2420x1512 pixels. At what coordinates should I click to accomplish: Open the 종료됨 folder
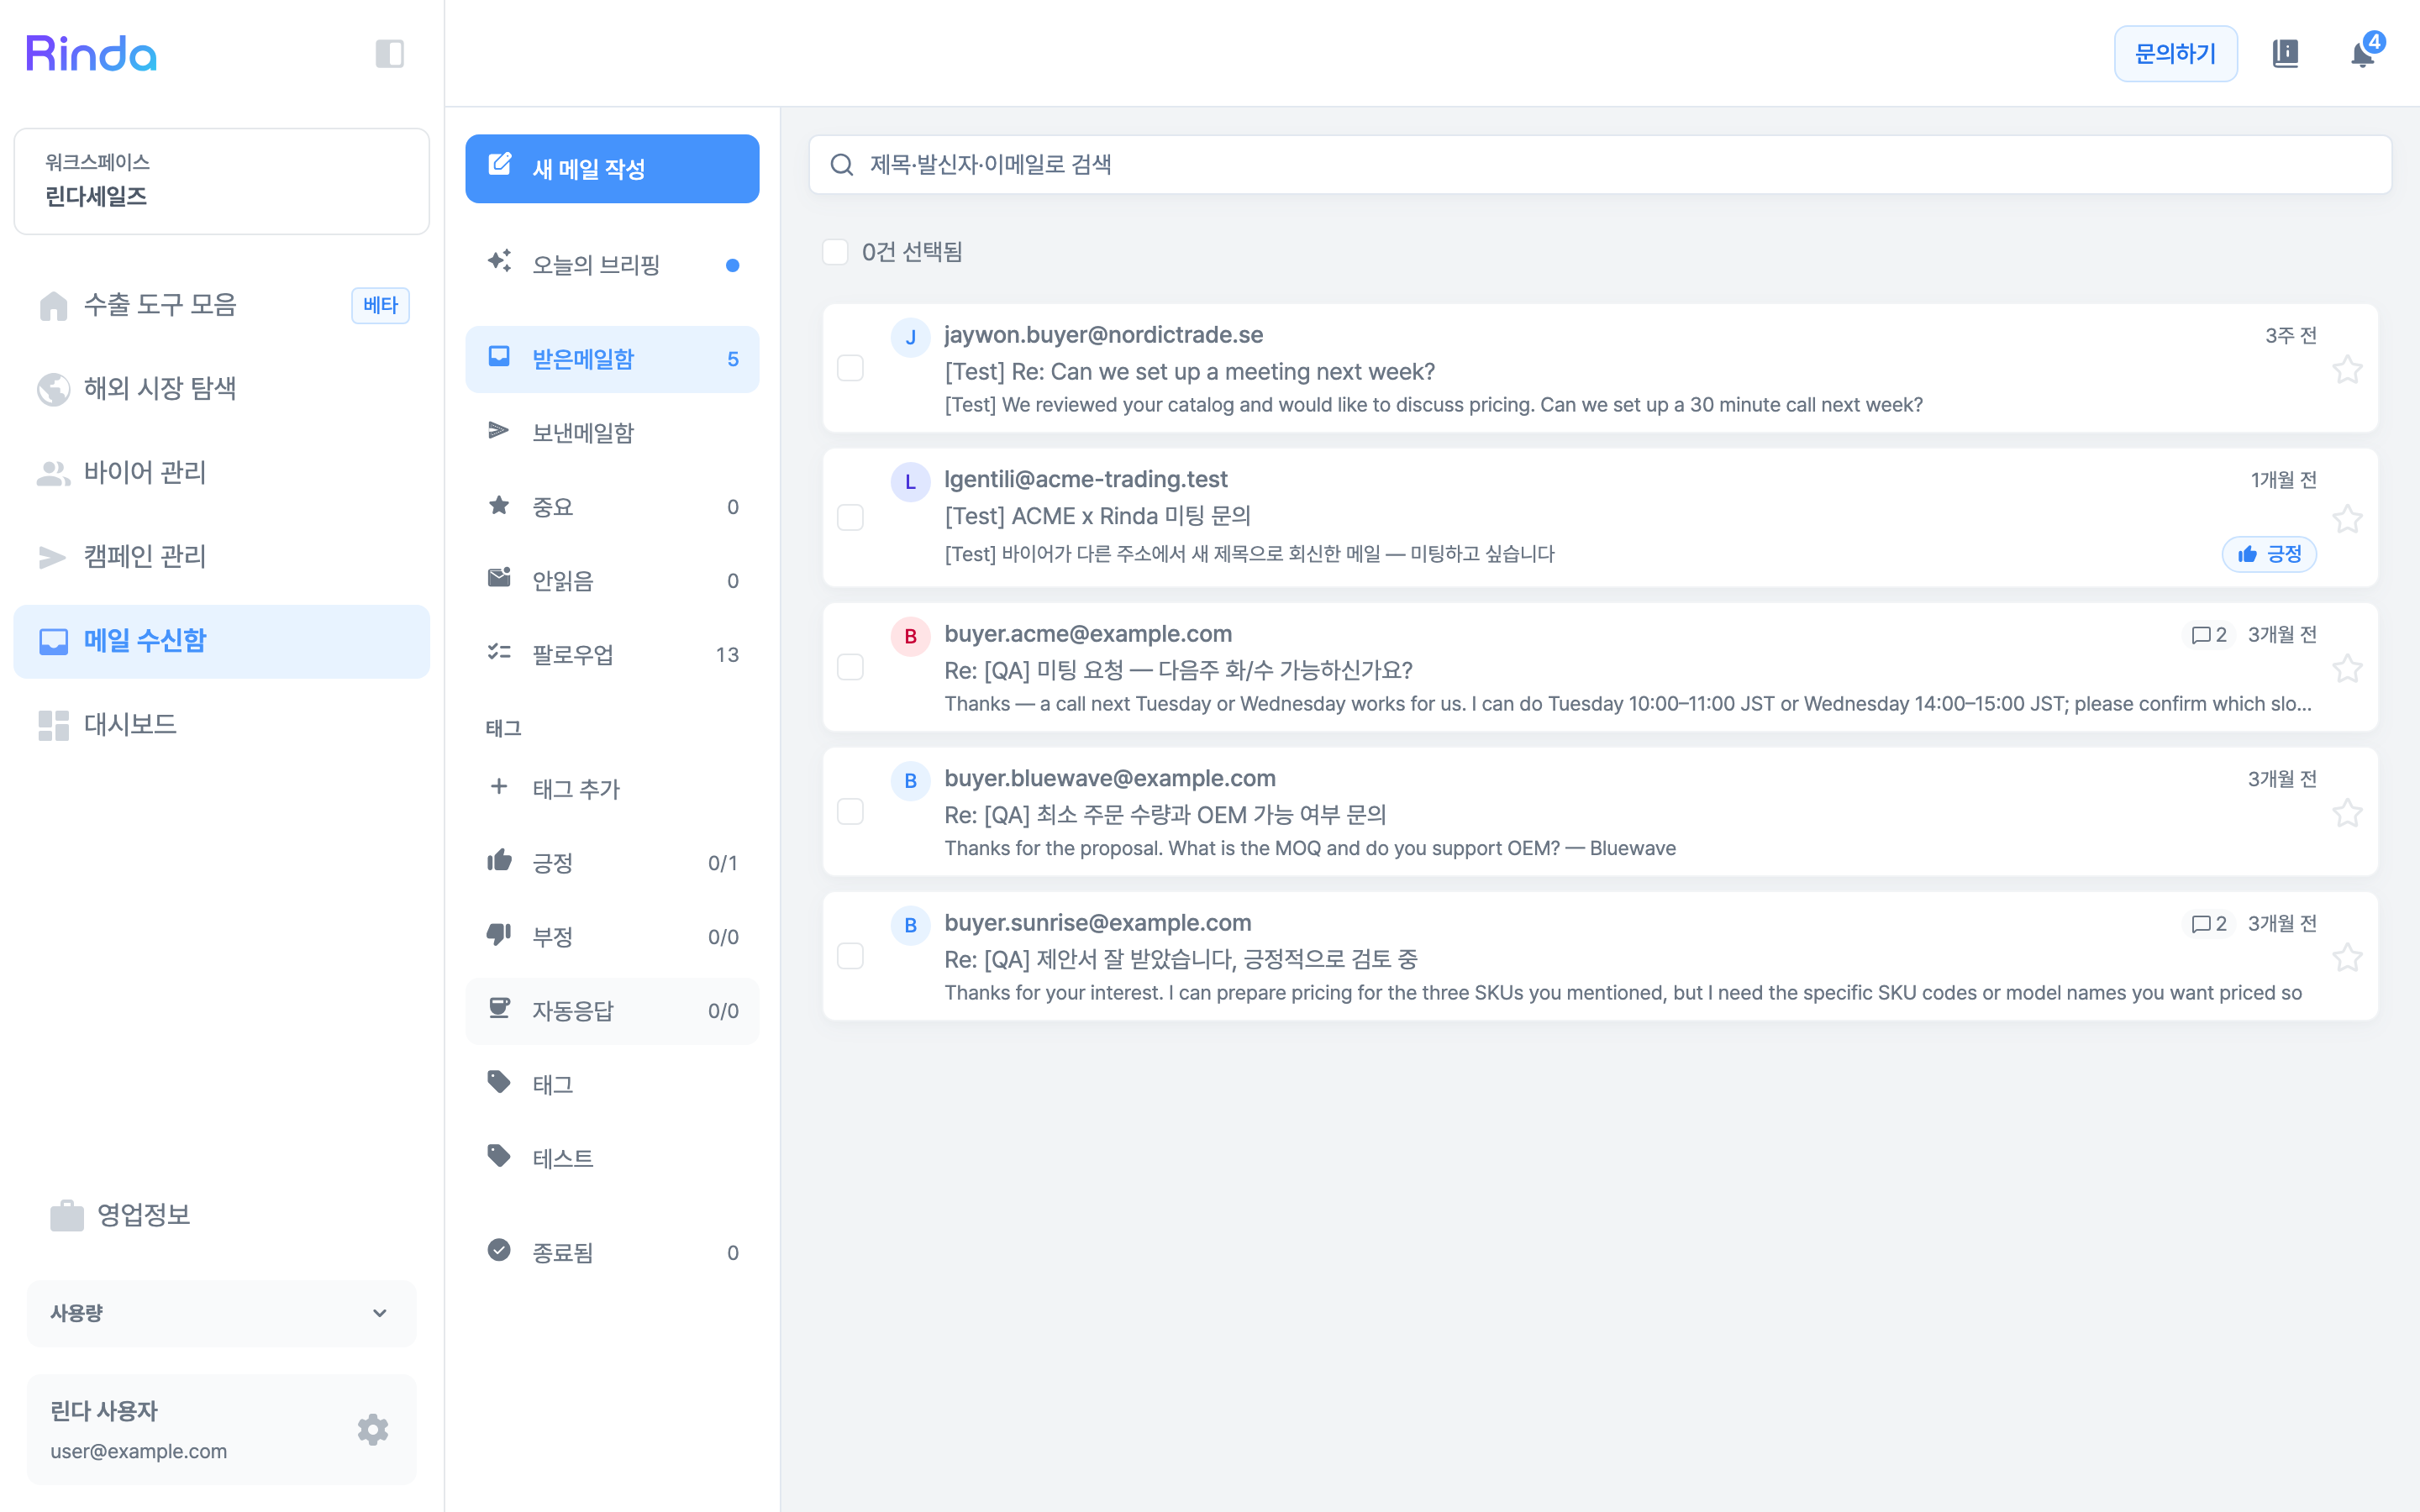[x=612, y=1253]
